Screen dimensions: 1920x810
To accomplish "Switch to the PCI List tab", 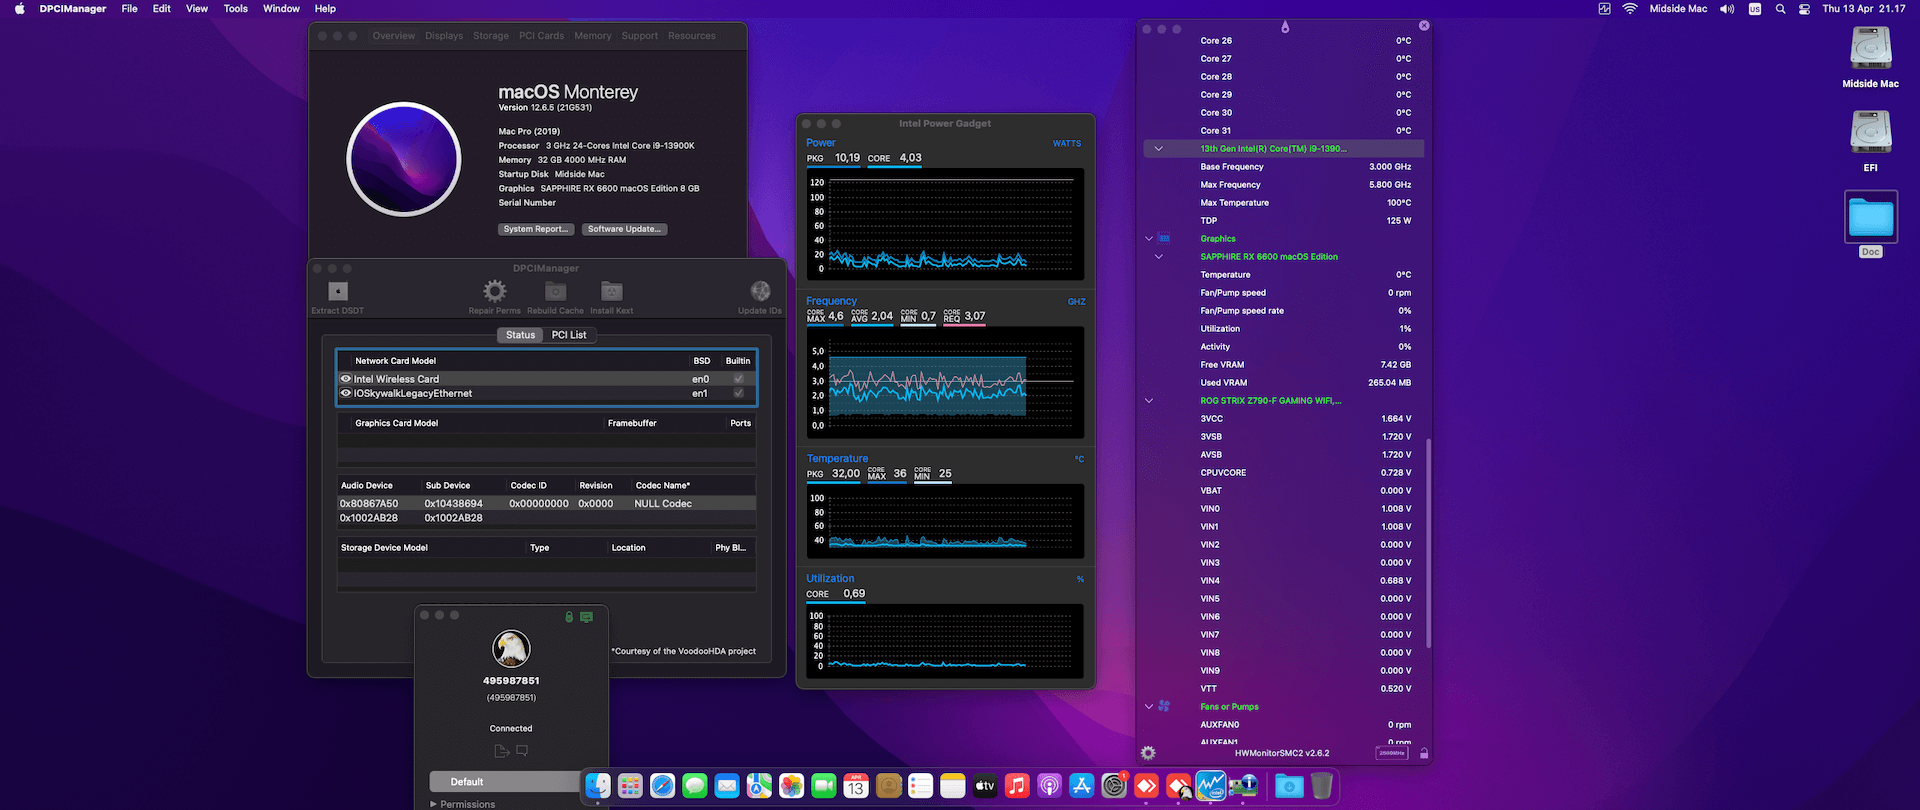I will click(x=569, y=335).
